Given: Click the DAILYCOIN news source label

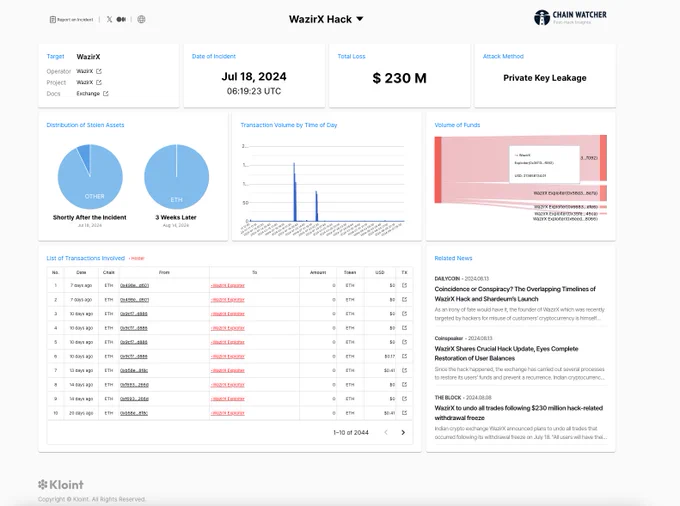Looking at the screenshot, I should pyautogui.click(x=447, y=278).
